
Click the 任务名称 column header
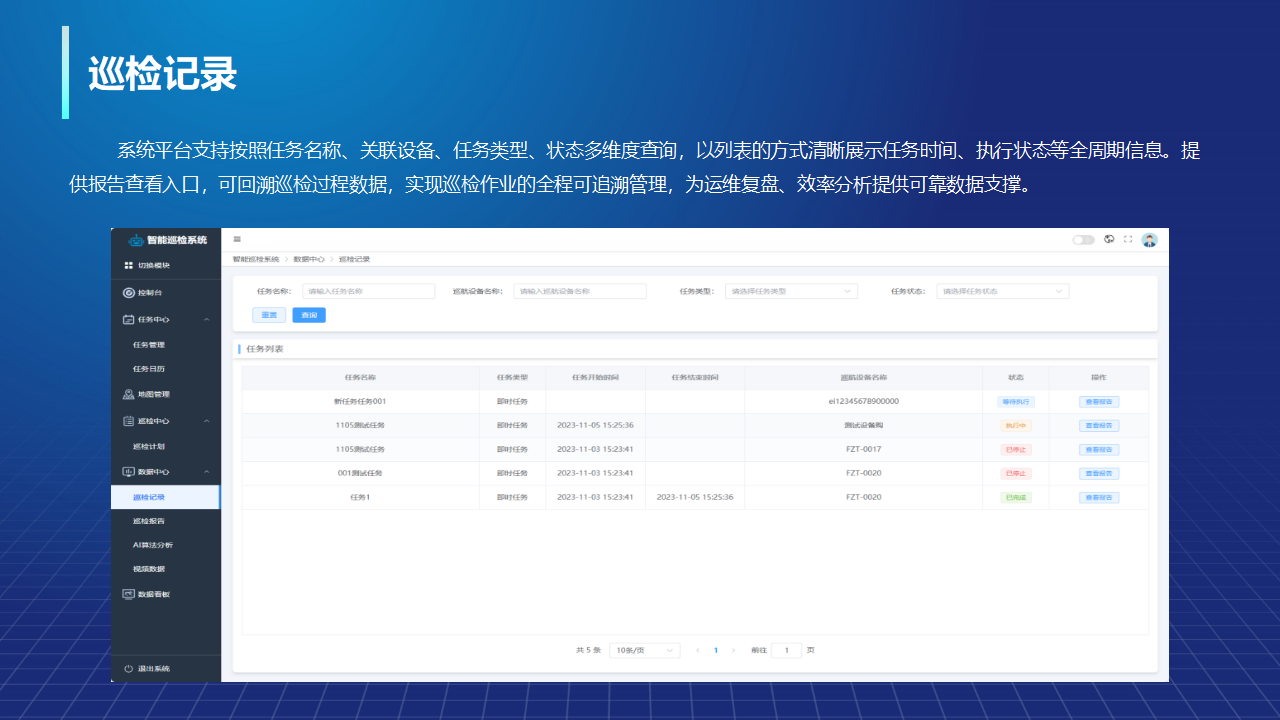click(x=360, y=378)
